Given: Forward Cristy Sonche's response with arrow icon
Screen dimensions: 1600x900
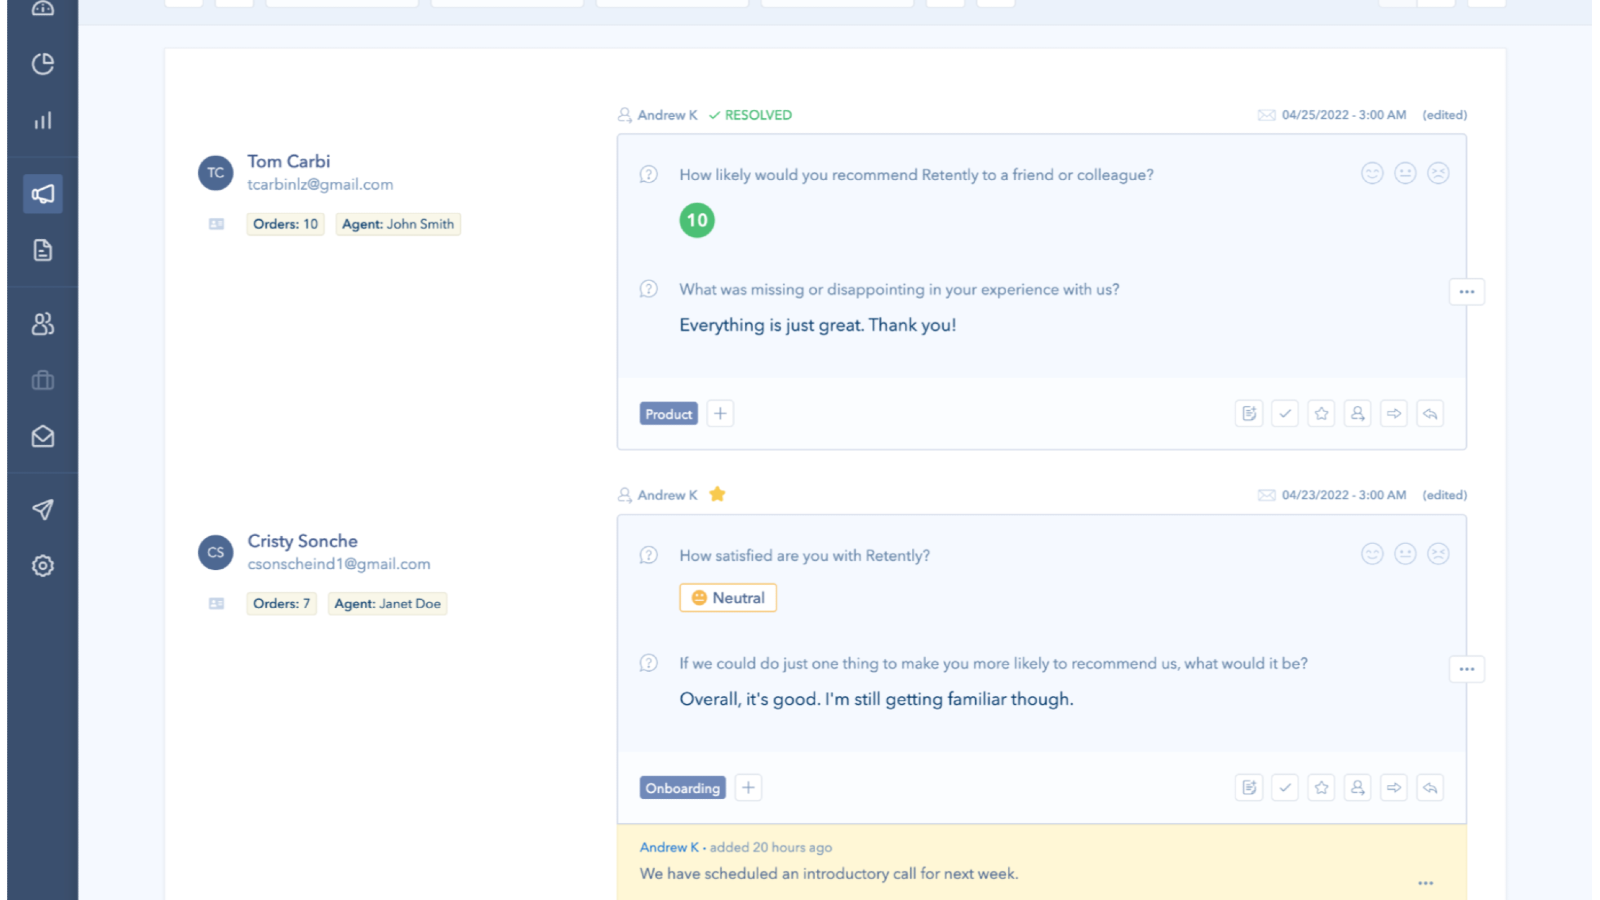Looking at the screenshot, I should click(1394, 788).
